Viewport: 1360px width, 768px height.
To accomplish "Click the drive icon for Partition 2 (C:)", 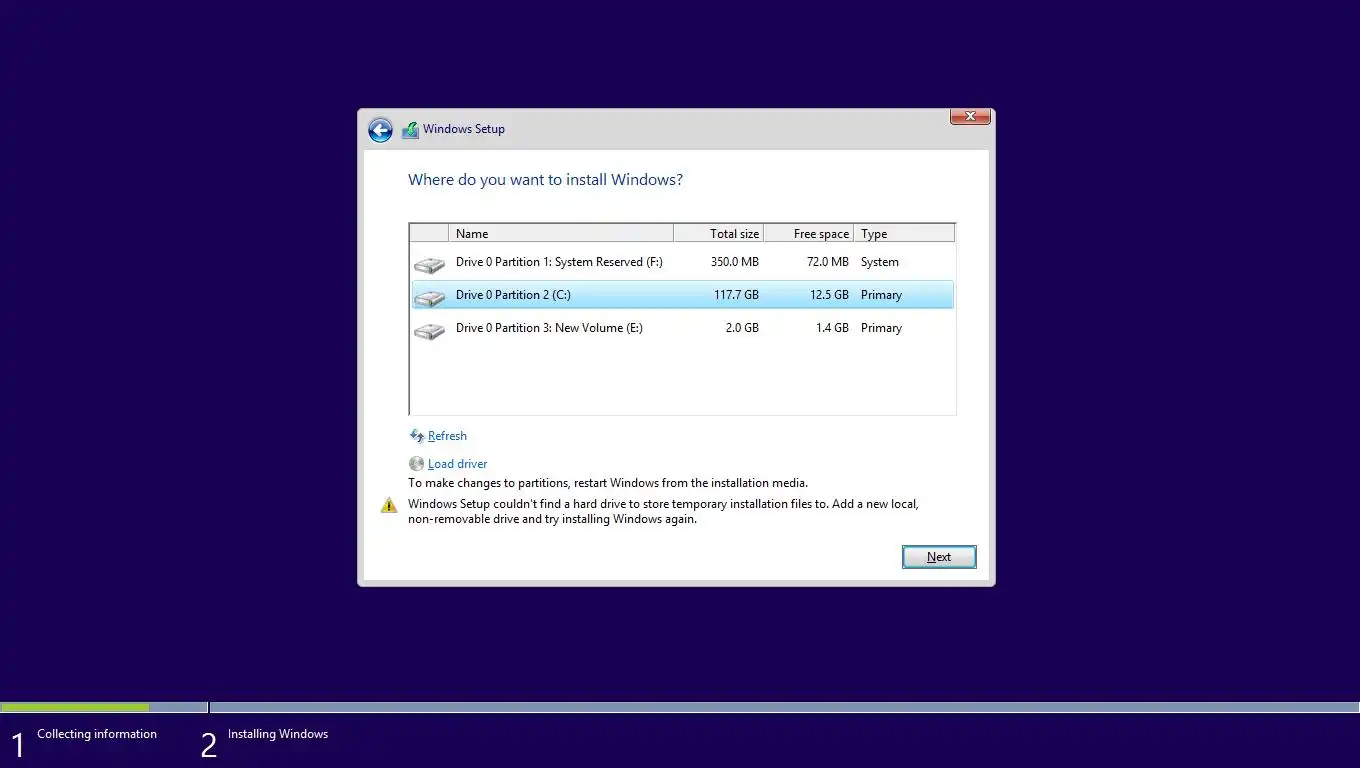I will click(x=429, y=298).
